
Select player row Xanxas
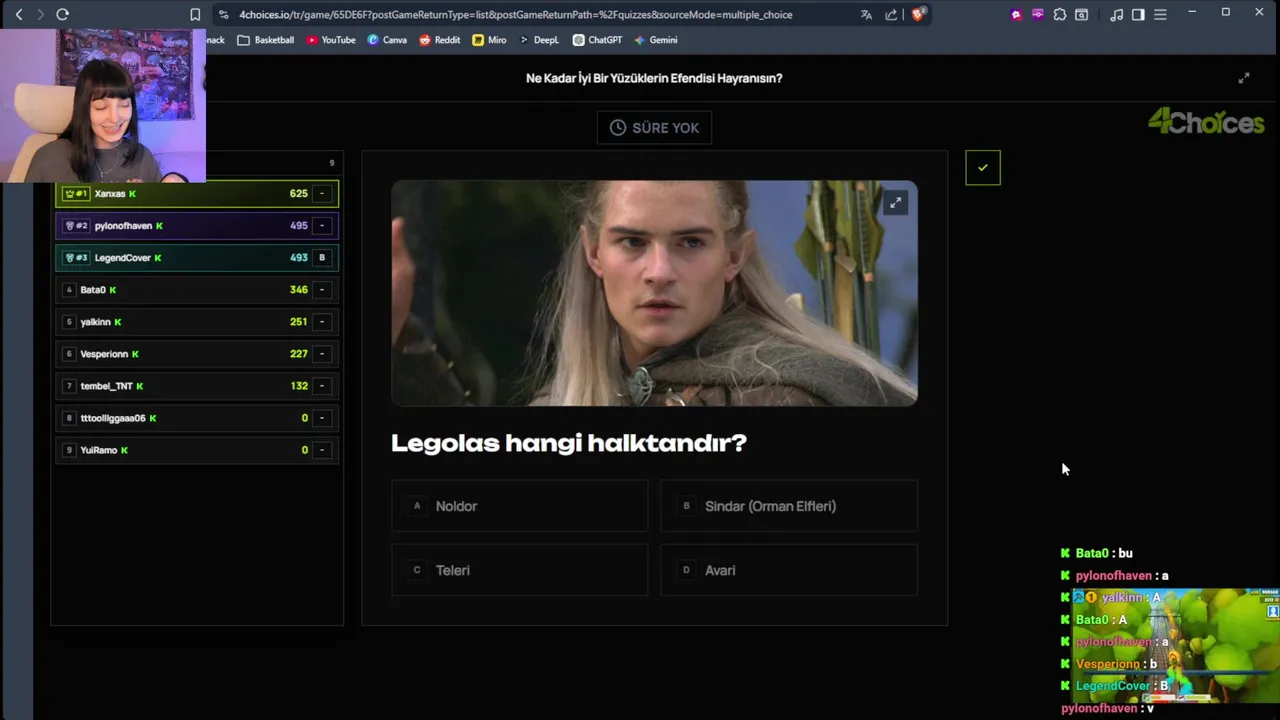point(197,194)
